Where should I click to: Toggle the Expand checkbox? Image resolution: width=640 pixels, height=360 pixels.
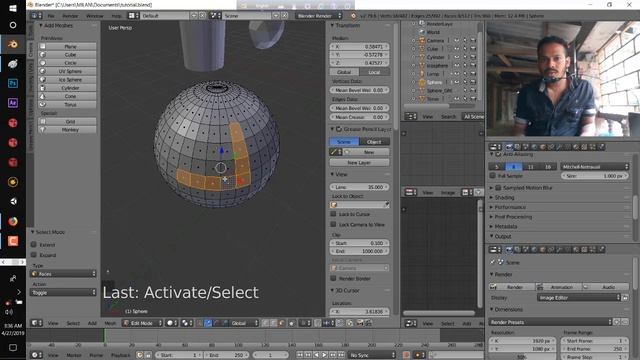tap(34, 255)
